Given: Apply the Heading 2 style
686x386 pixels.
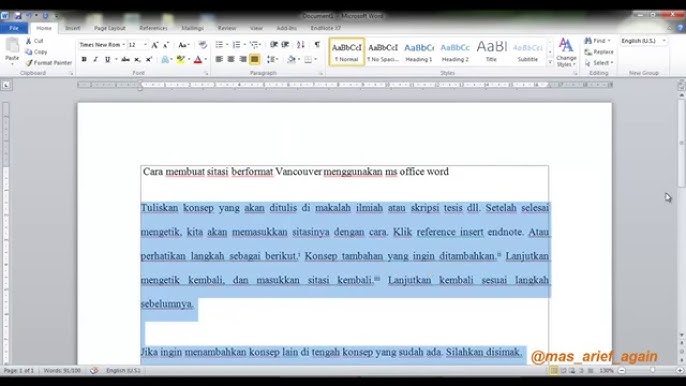Looking at the screenshot, I should tap(455, 52).
